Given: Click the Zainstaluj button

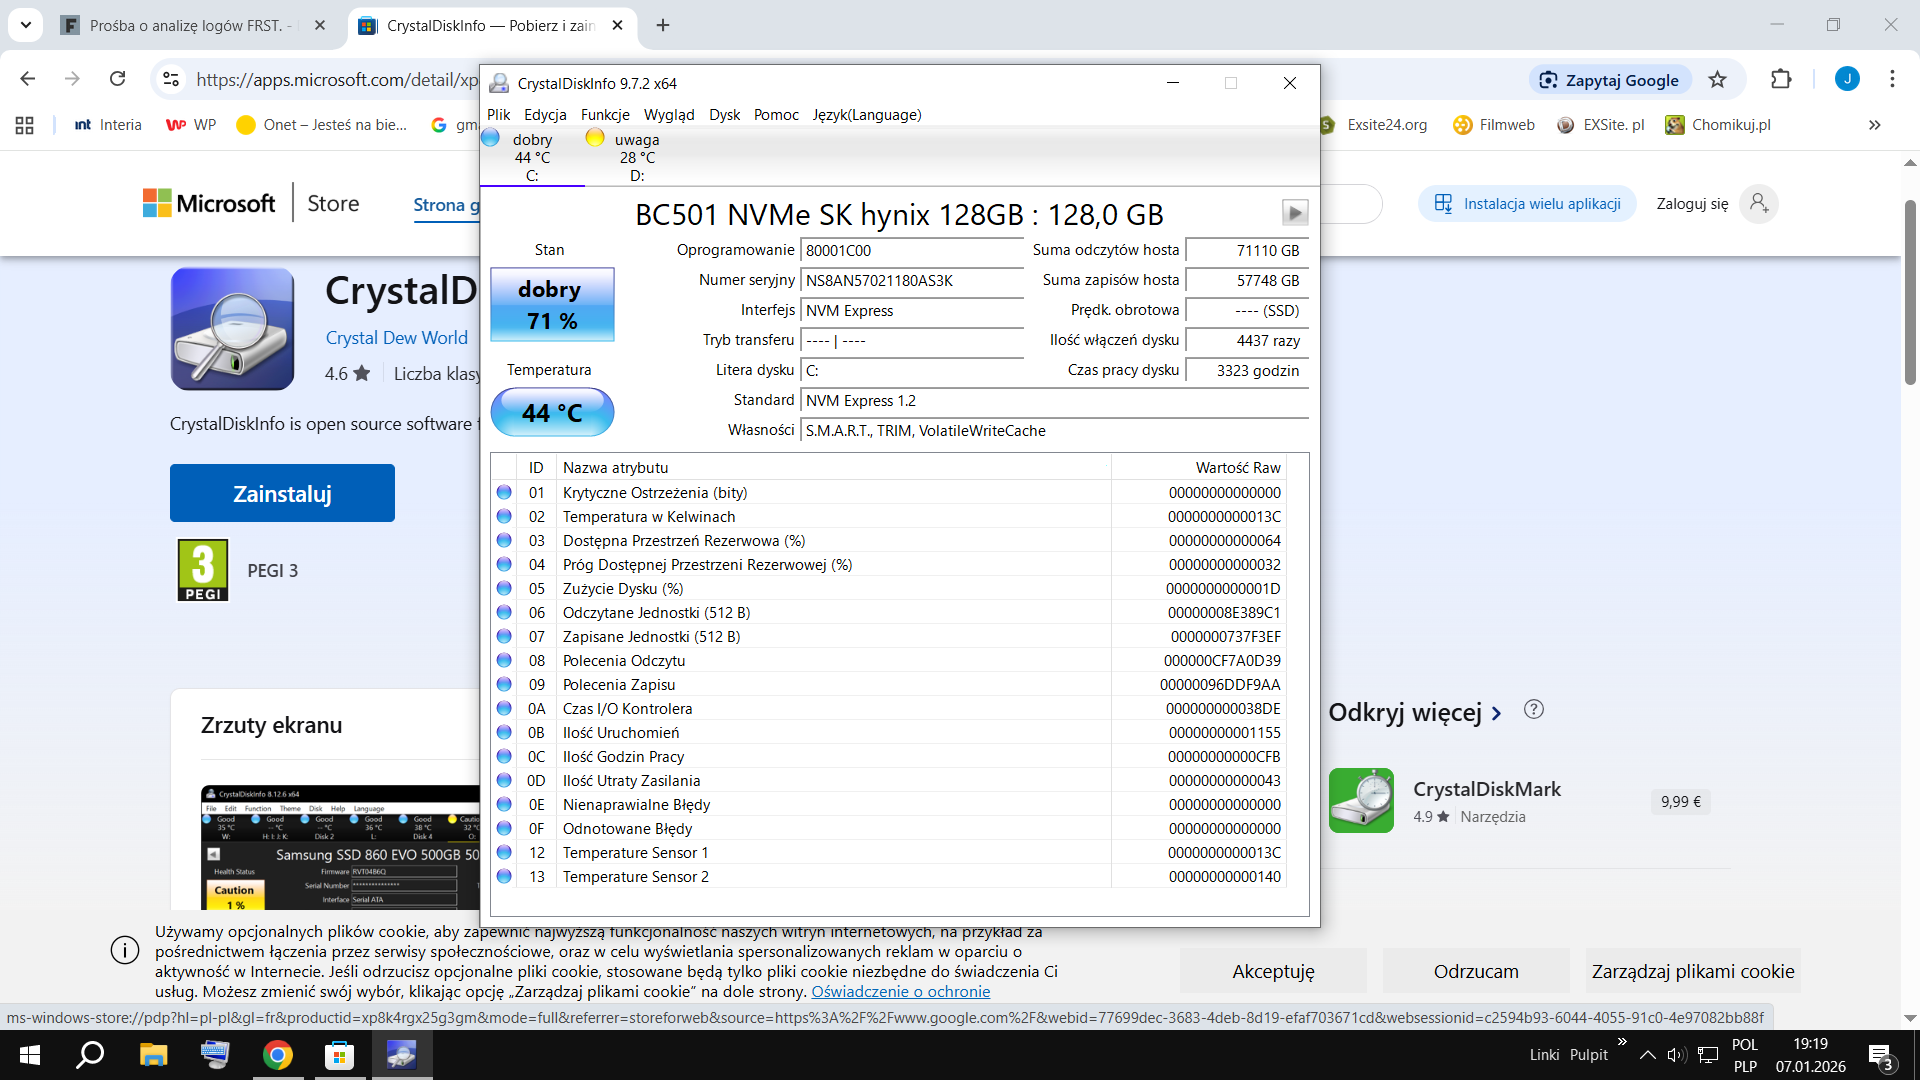Looking at the screenshot, I should 282,493.
